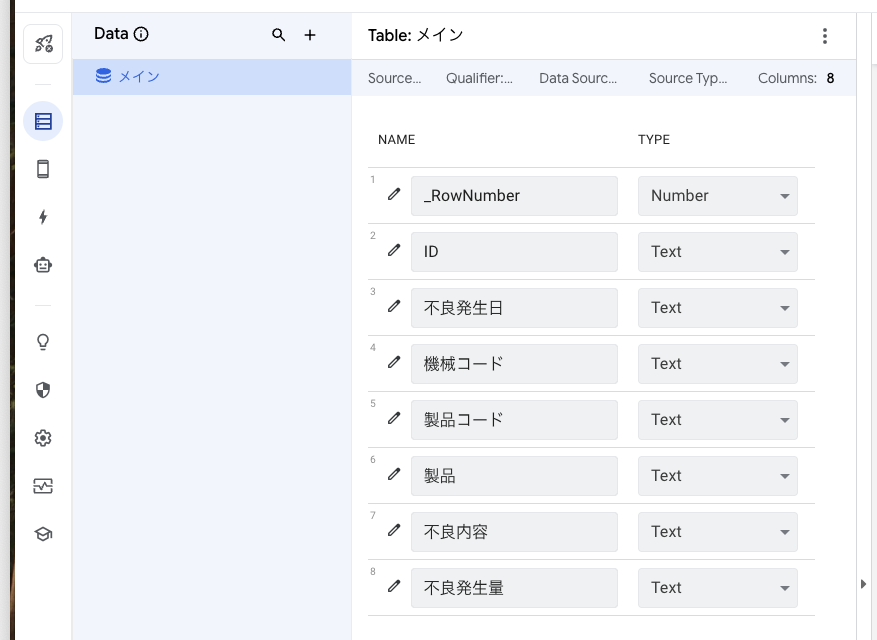Open Actions lightning bolt icon
This screenshot has height=640, width=877.
43,217
